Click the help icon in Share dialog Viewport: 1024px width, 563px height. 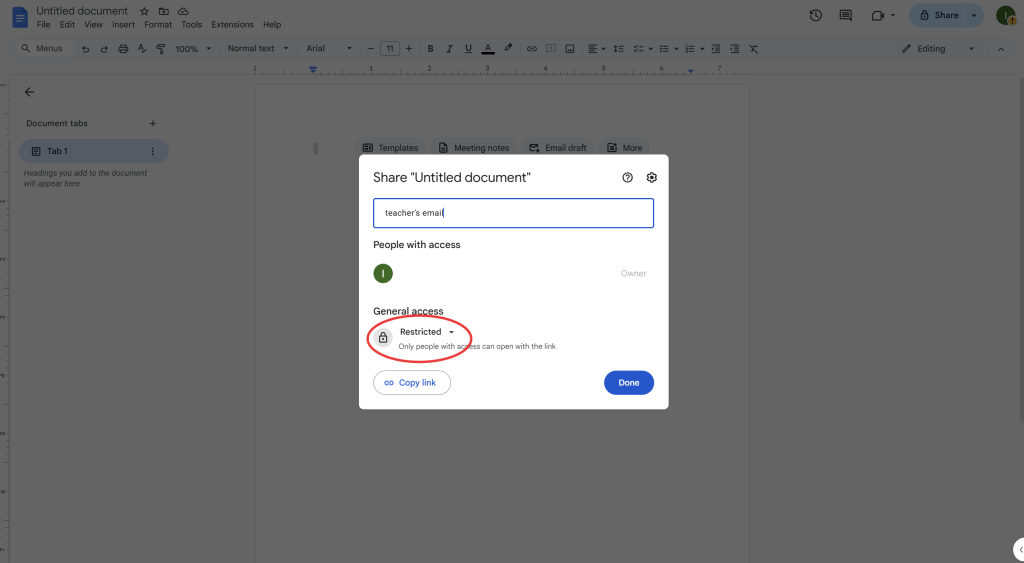(627, 177)
